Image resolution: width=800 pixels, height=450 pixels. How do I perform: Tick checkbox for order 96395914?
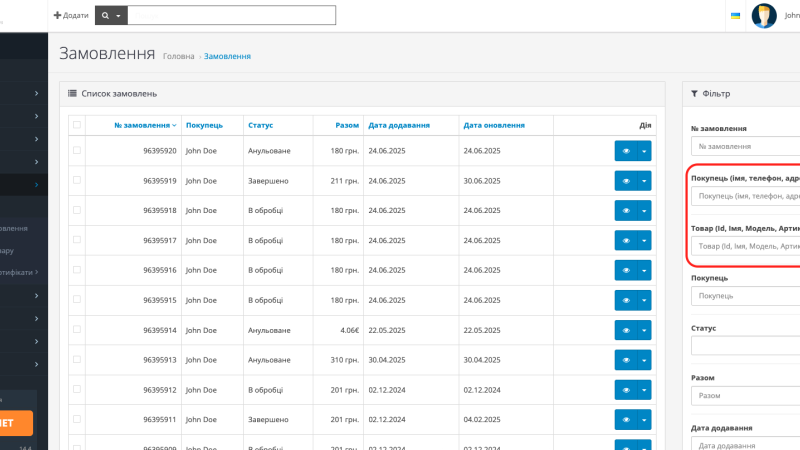(x=77, y=329)
